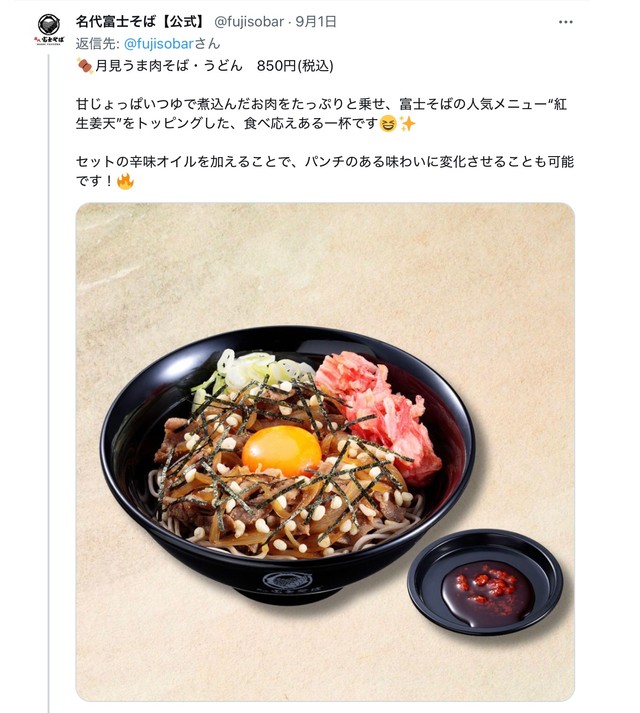Click the egg yolk in the photo
640x713 pixels.
(x=282, y=450)
